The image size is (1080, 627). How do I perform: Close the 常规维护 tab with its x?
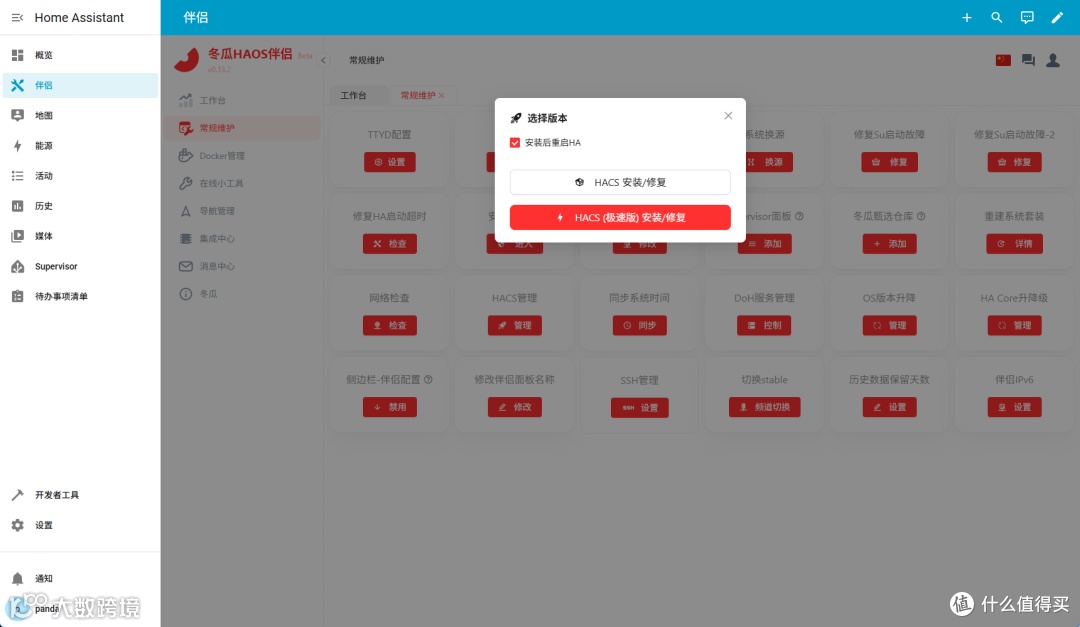442,95
